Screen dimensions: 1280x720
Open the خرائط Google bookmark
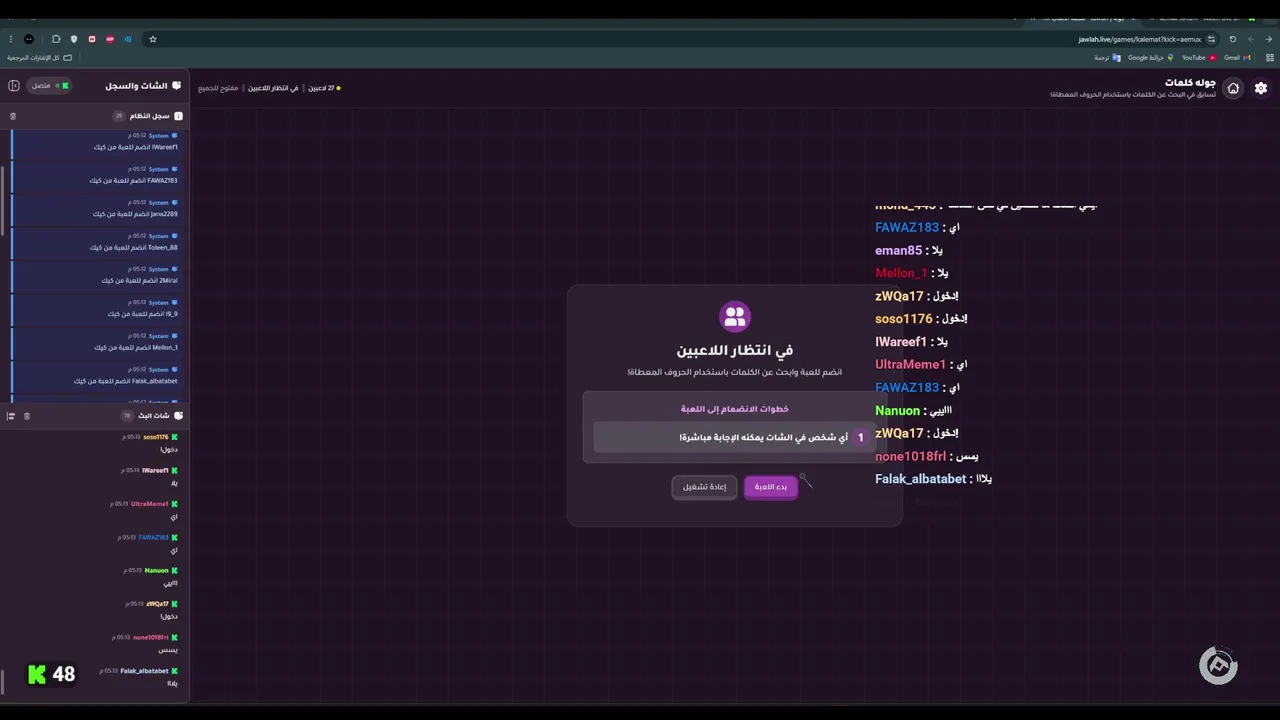(x=1150, y=58)
